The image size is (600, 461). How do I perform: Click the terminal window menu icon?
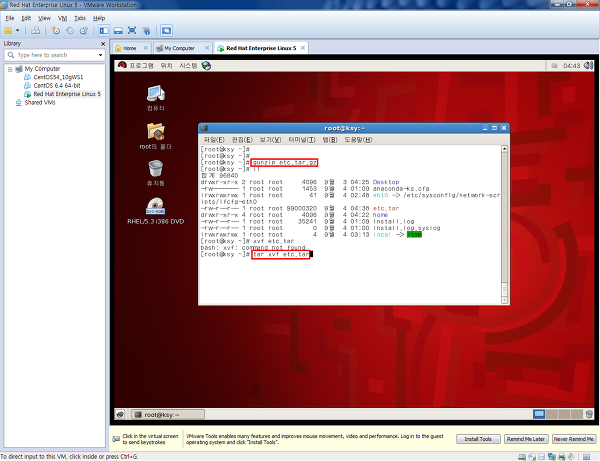(x=204, y=128)
